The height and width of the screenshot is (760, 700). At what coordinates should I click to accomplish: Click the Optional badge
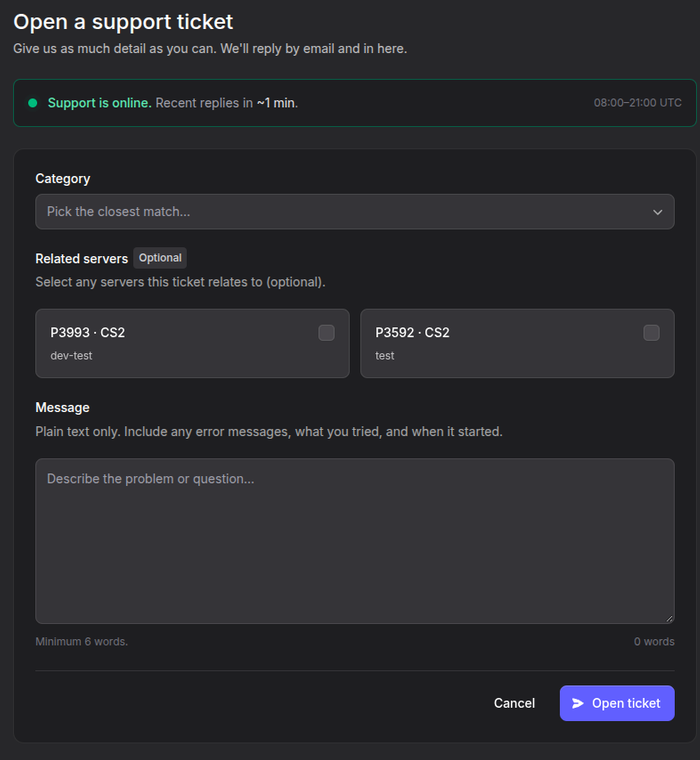(160, 258)
